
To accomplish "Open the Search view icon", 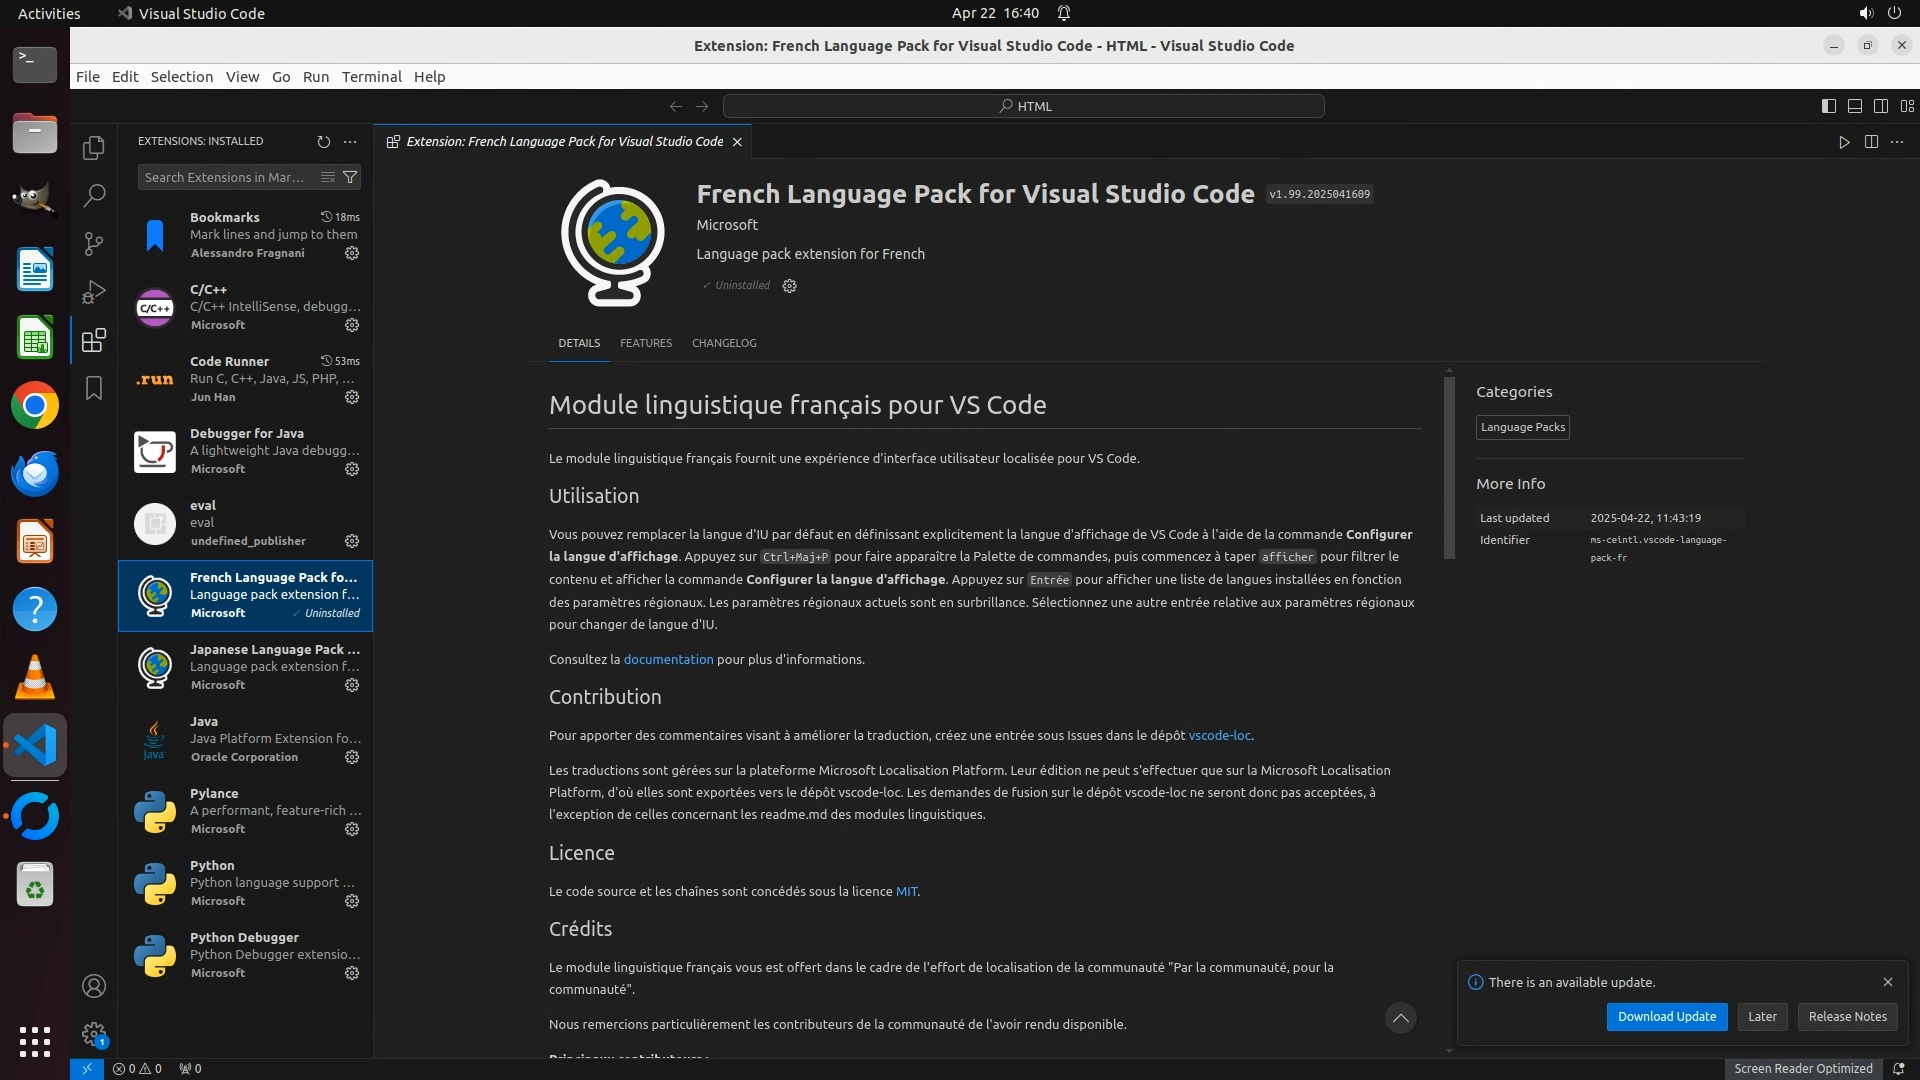I will click(x=94, y=195).
